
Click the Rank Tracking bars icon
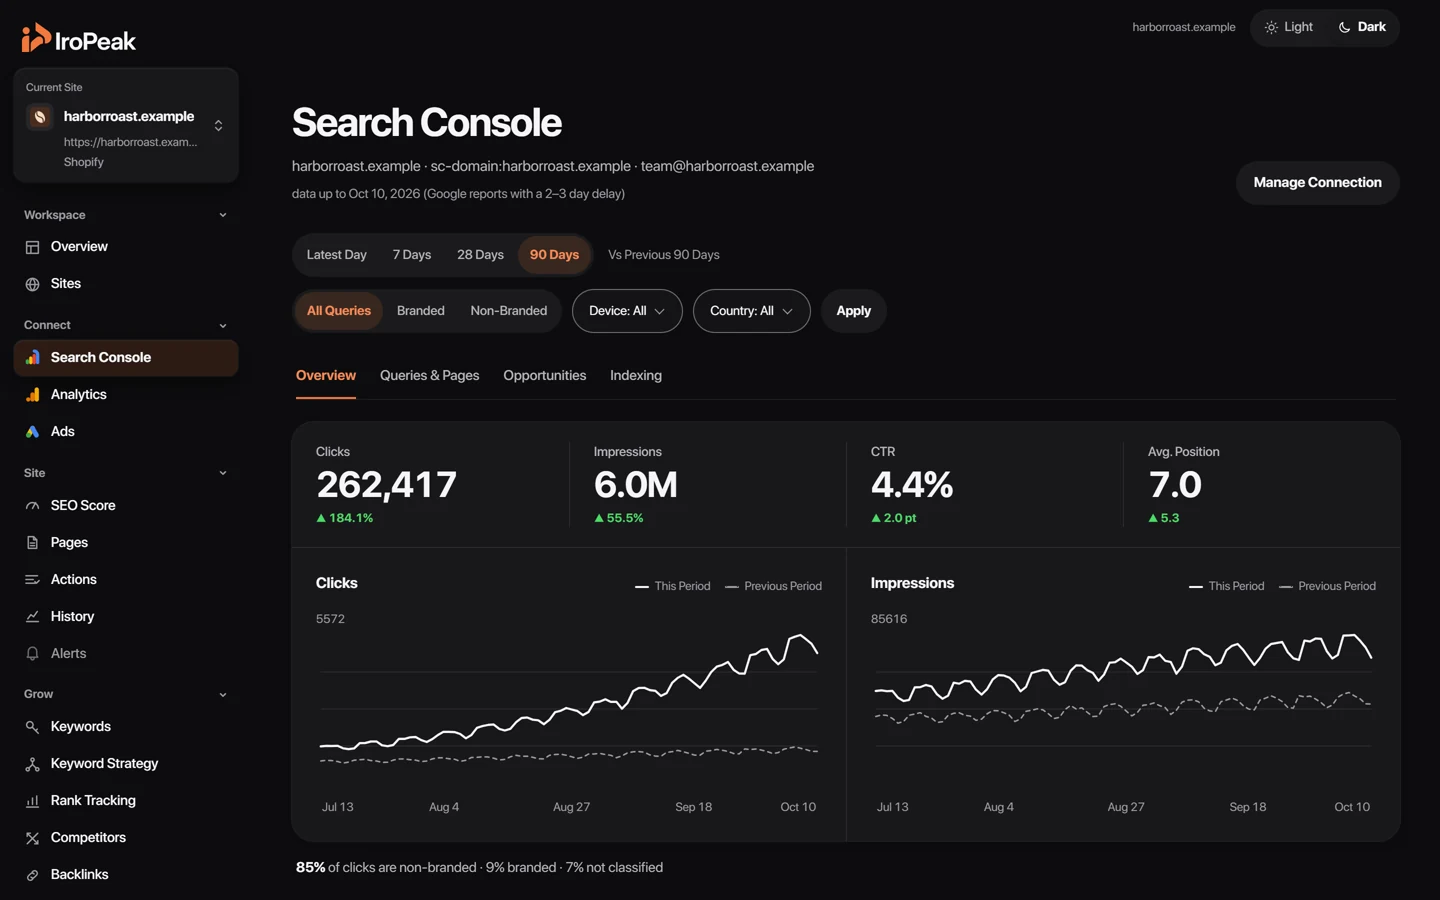32,801
